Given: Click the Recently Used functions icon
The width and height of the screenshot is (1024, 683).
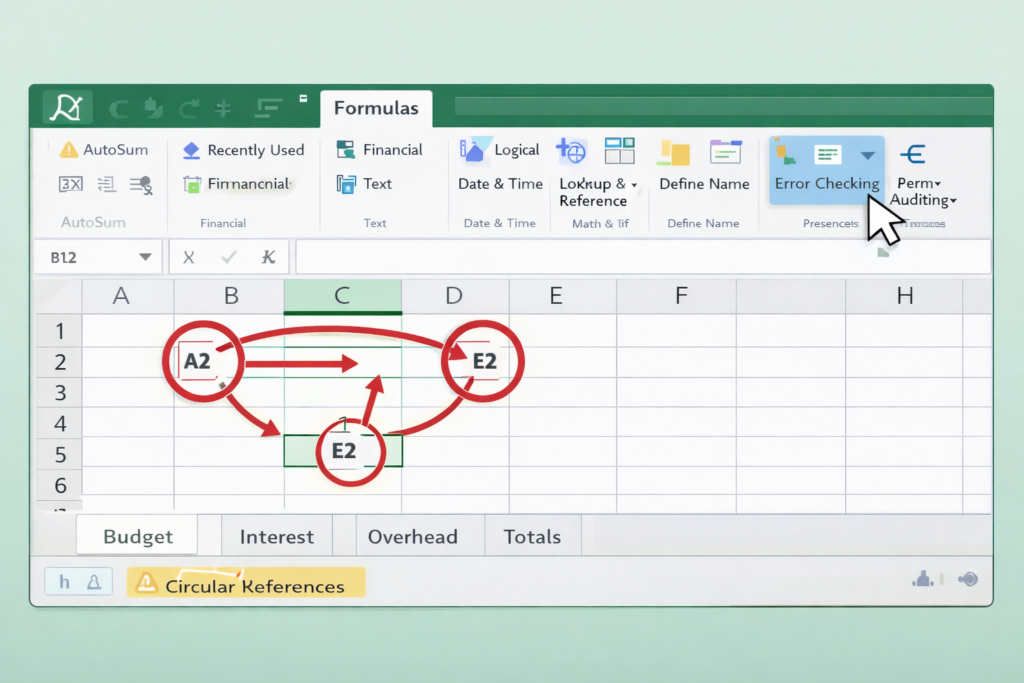Looking at the screenshot, I should click(191, 150).
